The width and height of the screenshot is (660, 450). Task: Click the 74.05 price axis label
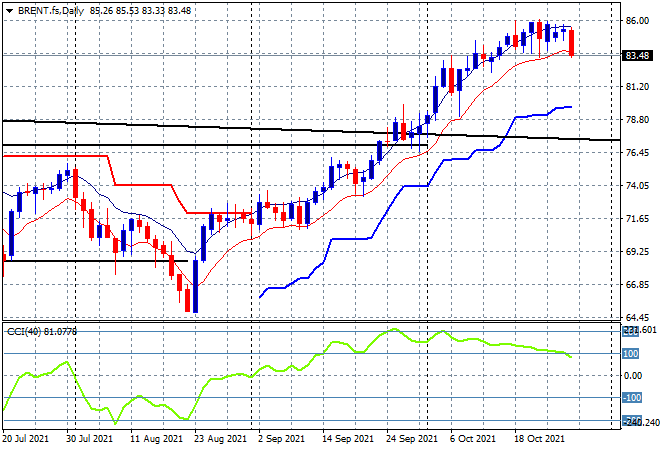tap(637, 186)
